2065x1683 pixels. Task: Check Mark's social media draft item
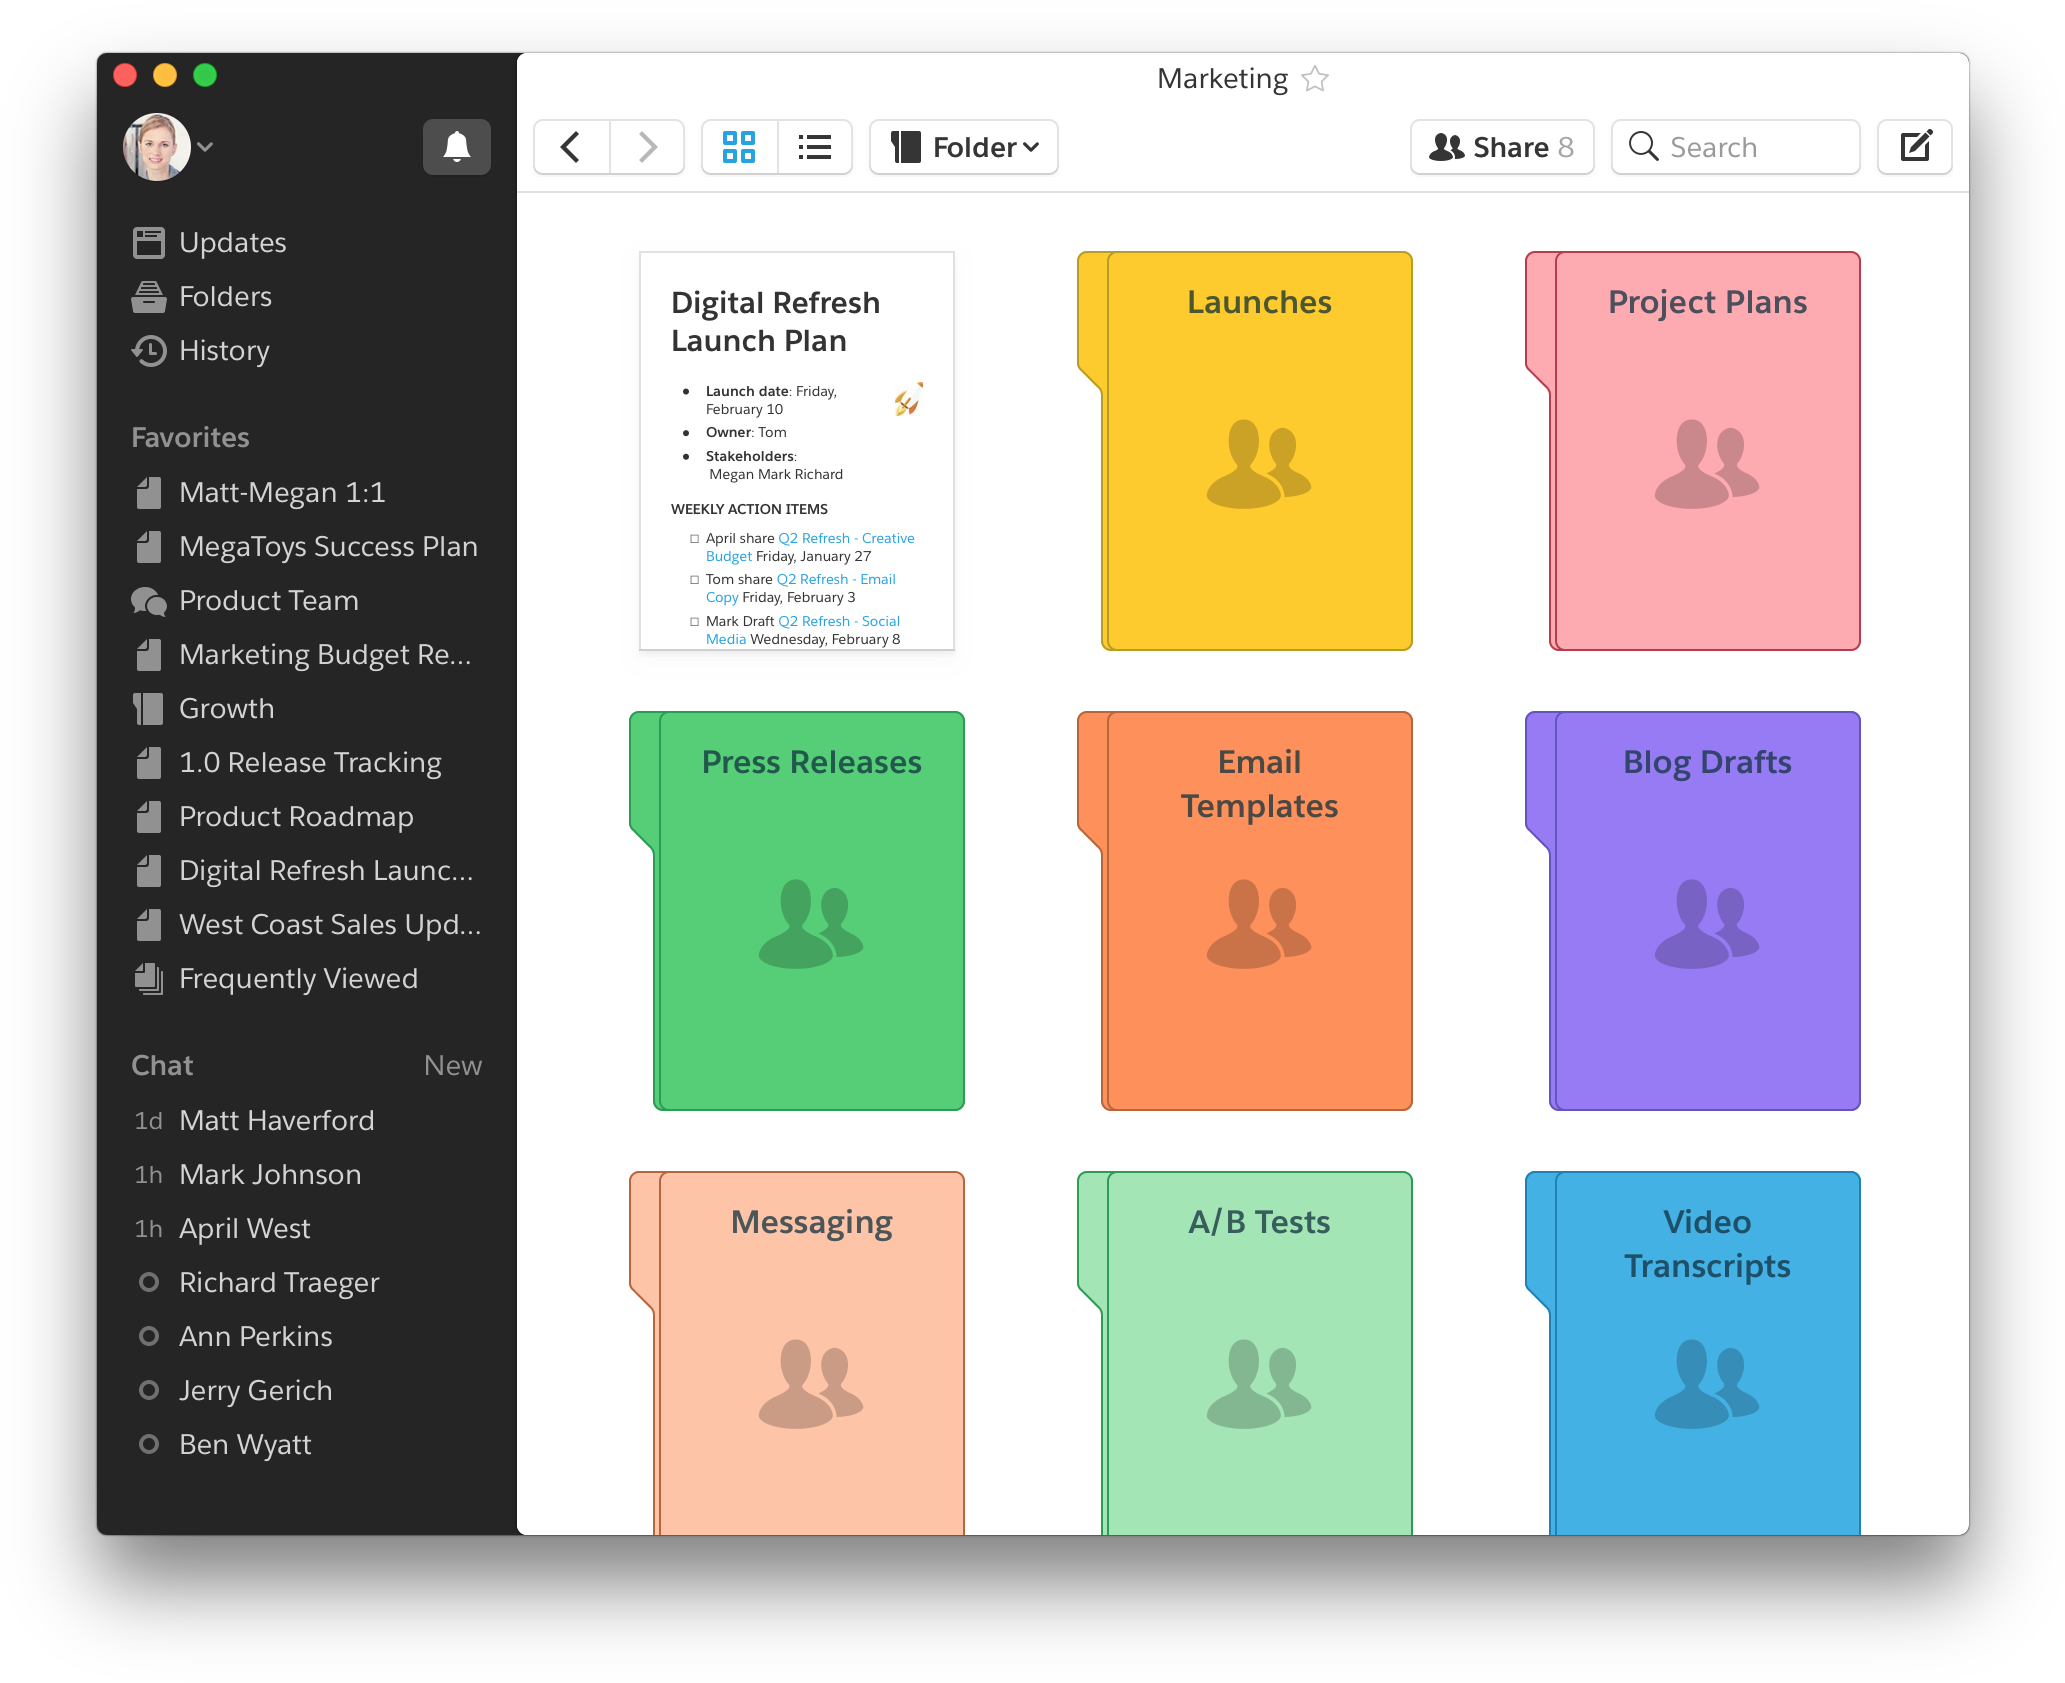pyautogui.click(x=695, y=621)
